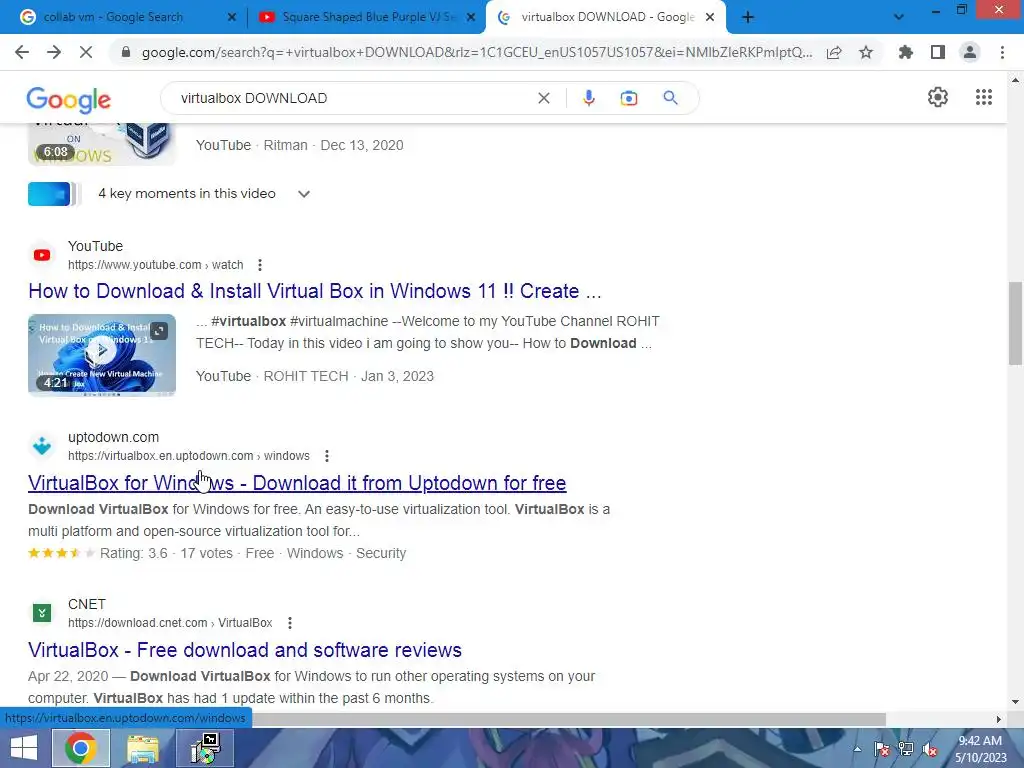Open the Extensions puzzle icon
Image resolution: width=1024 pixels, height=768 pixels.
[x=906, y=52]
